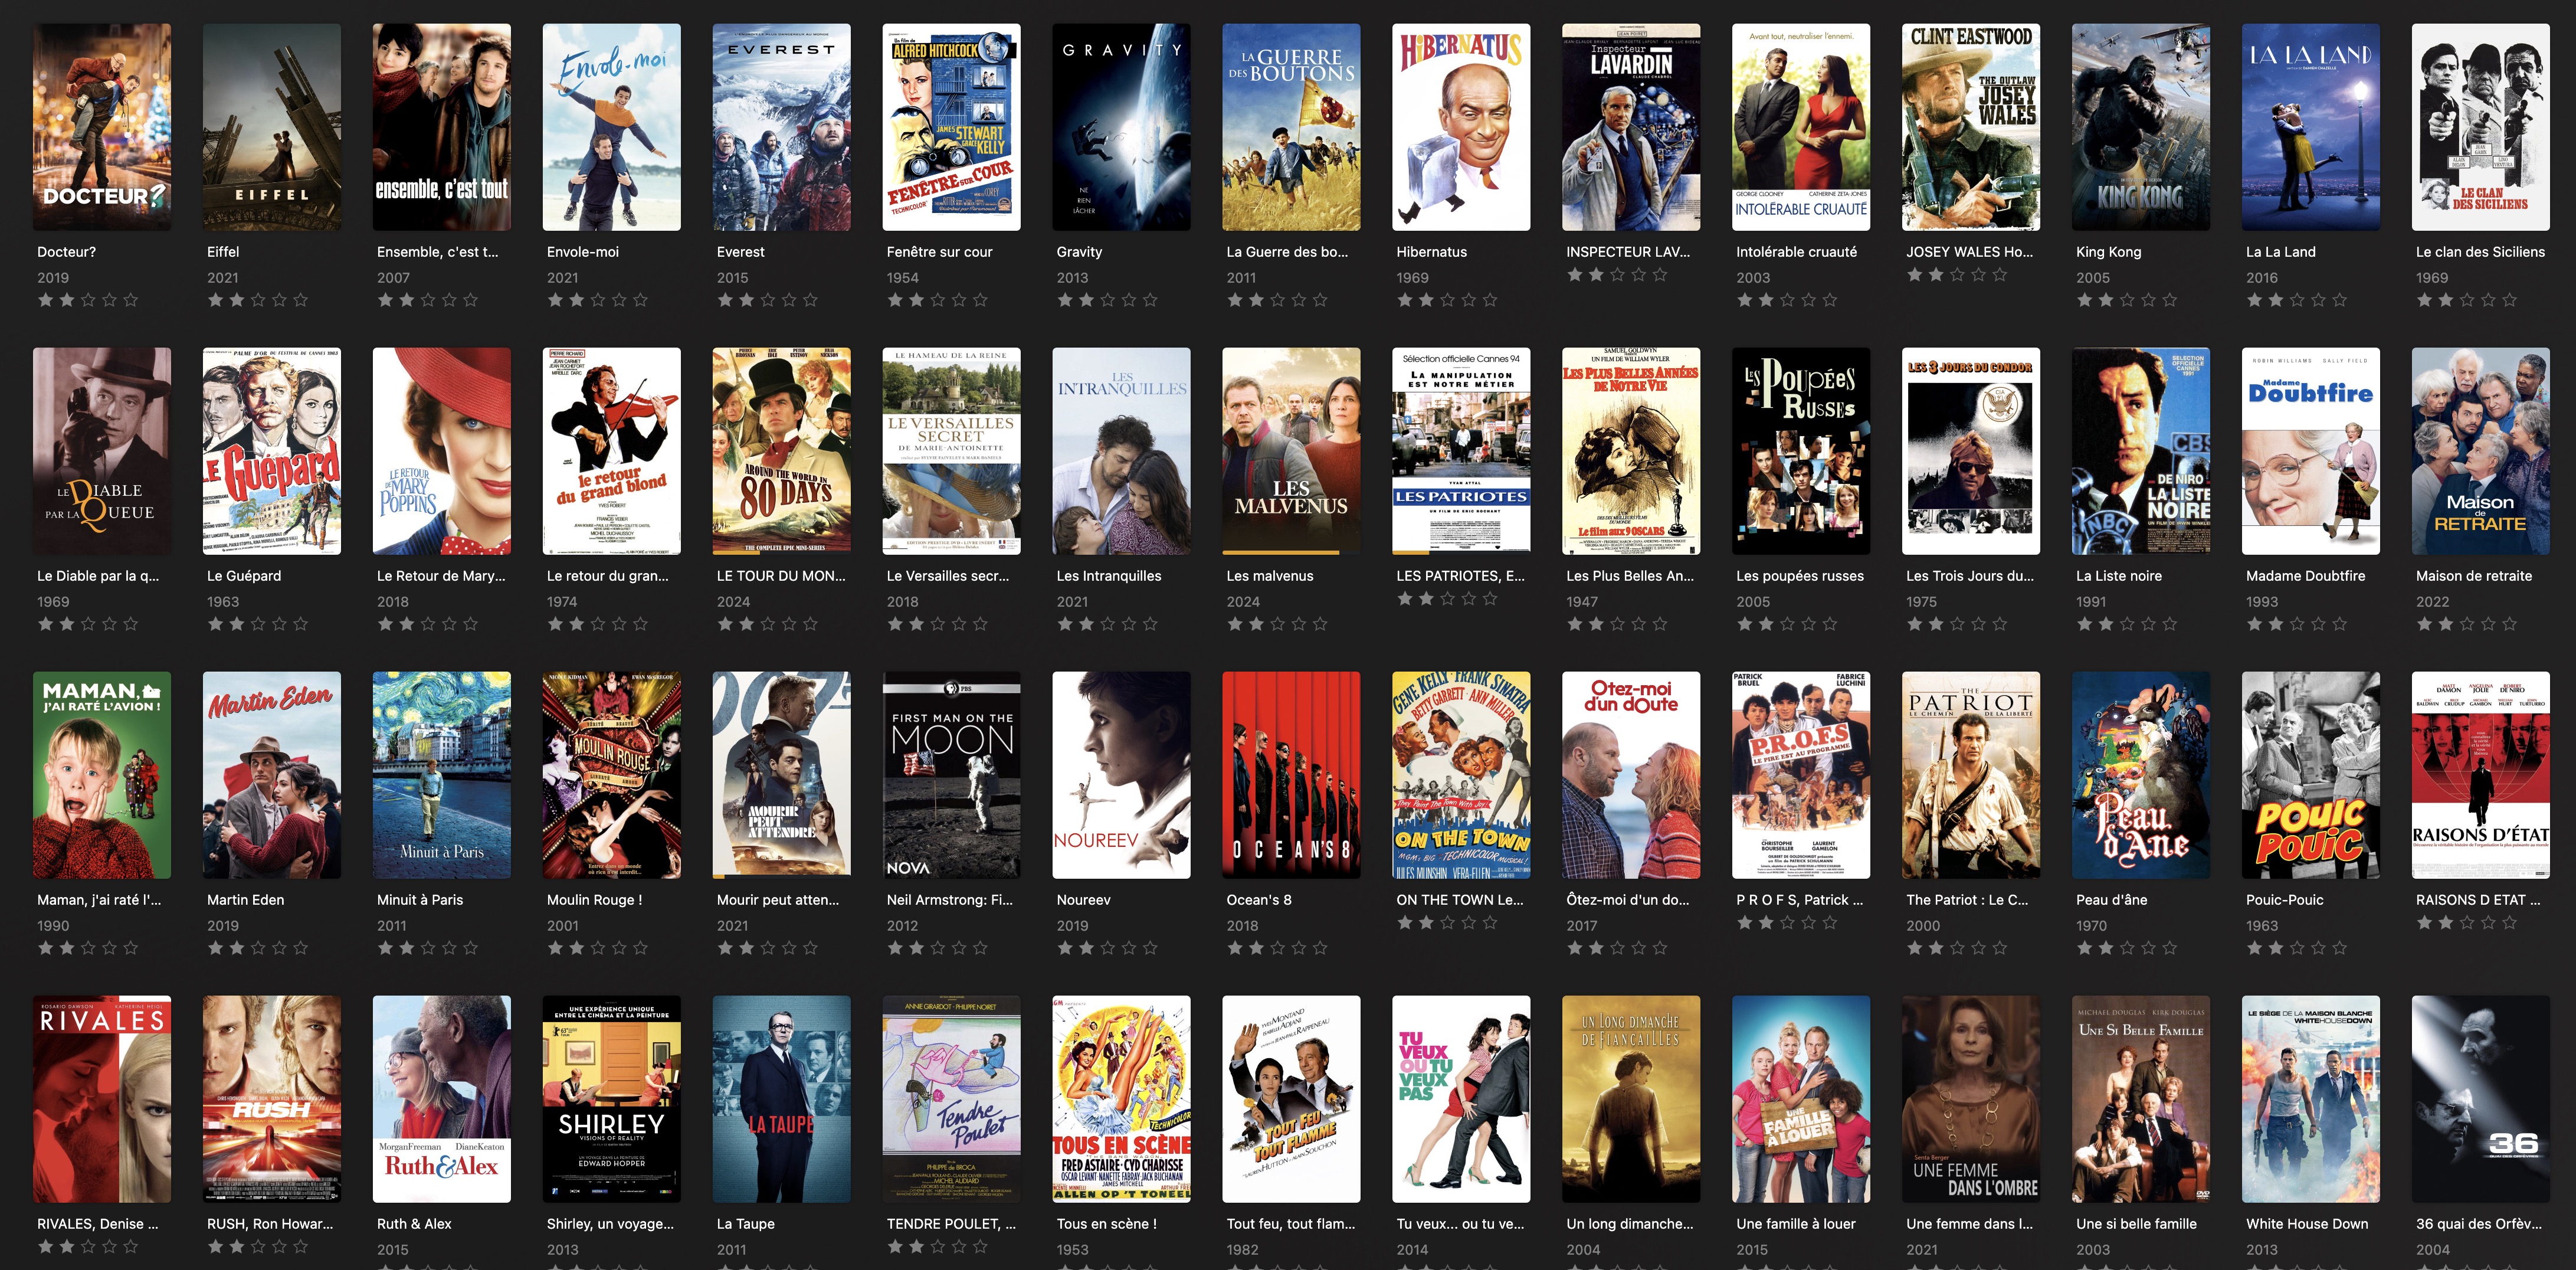The height and width of the screenshot is (1270, 2576).
Task: Open the Everest movie poster
Action: pos(781,127)
